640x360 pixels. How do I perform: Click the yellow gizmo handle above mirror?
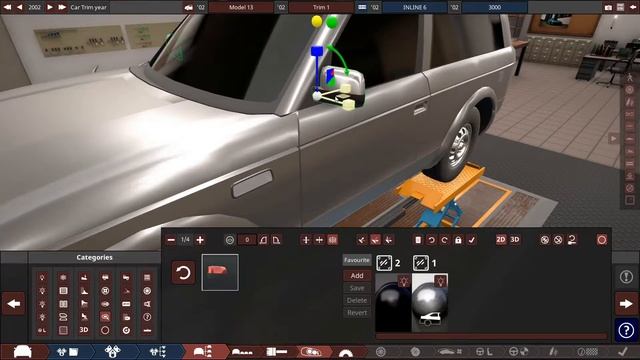[317, 21]
